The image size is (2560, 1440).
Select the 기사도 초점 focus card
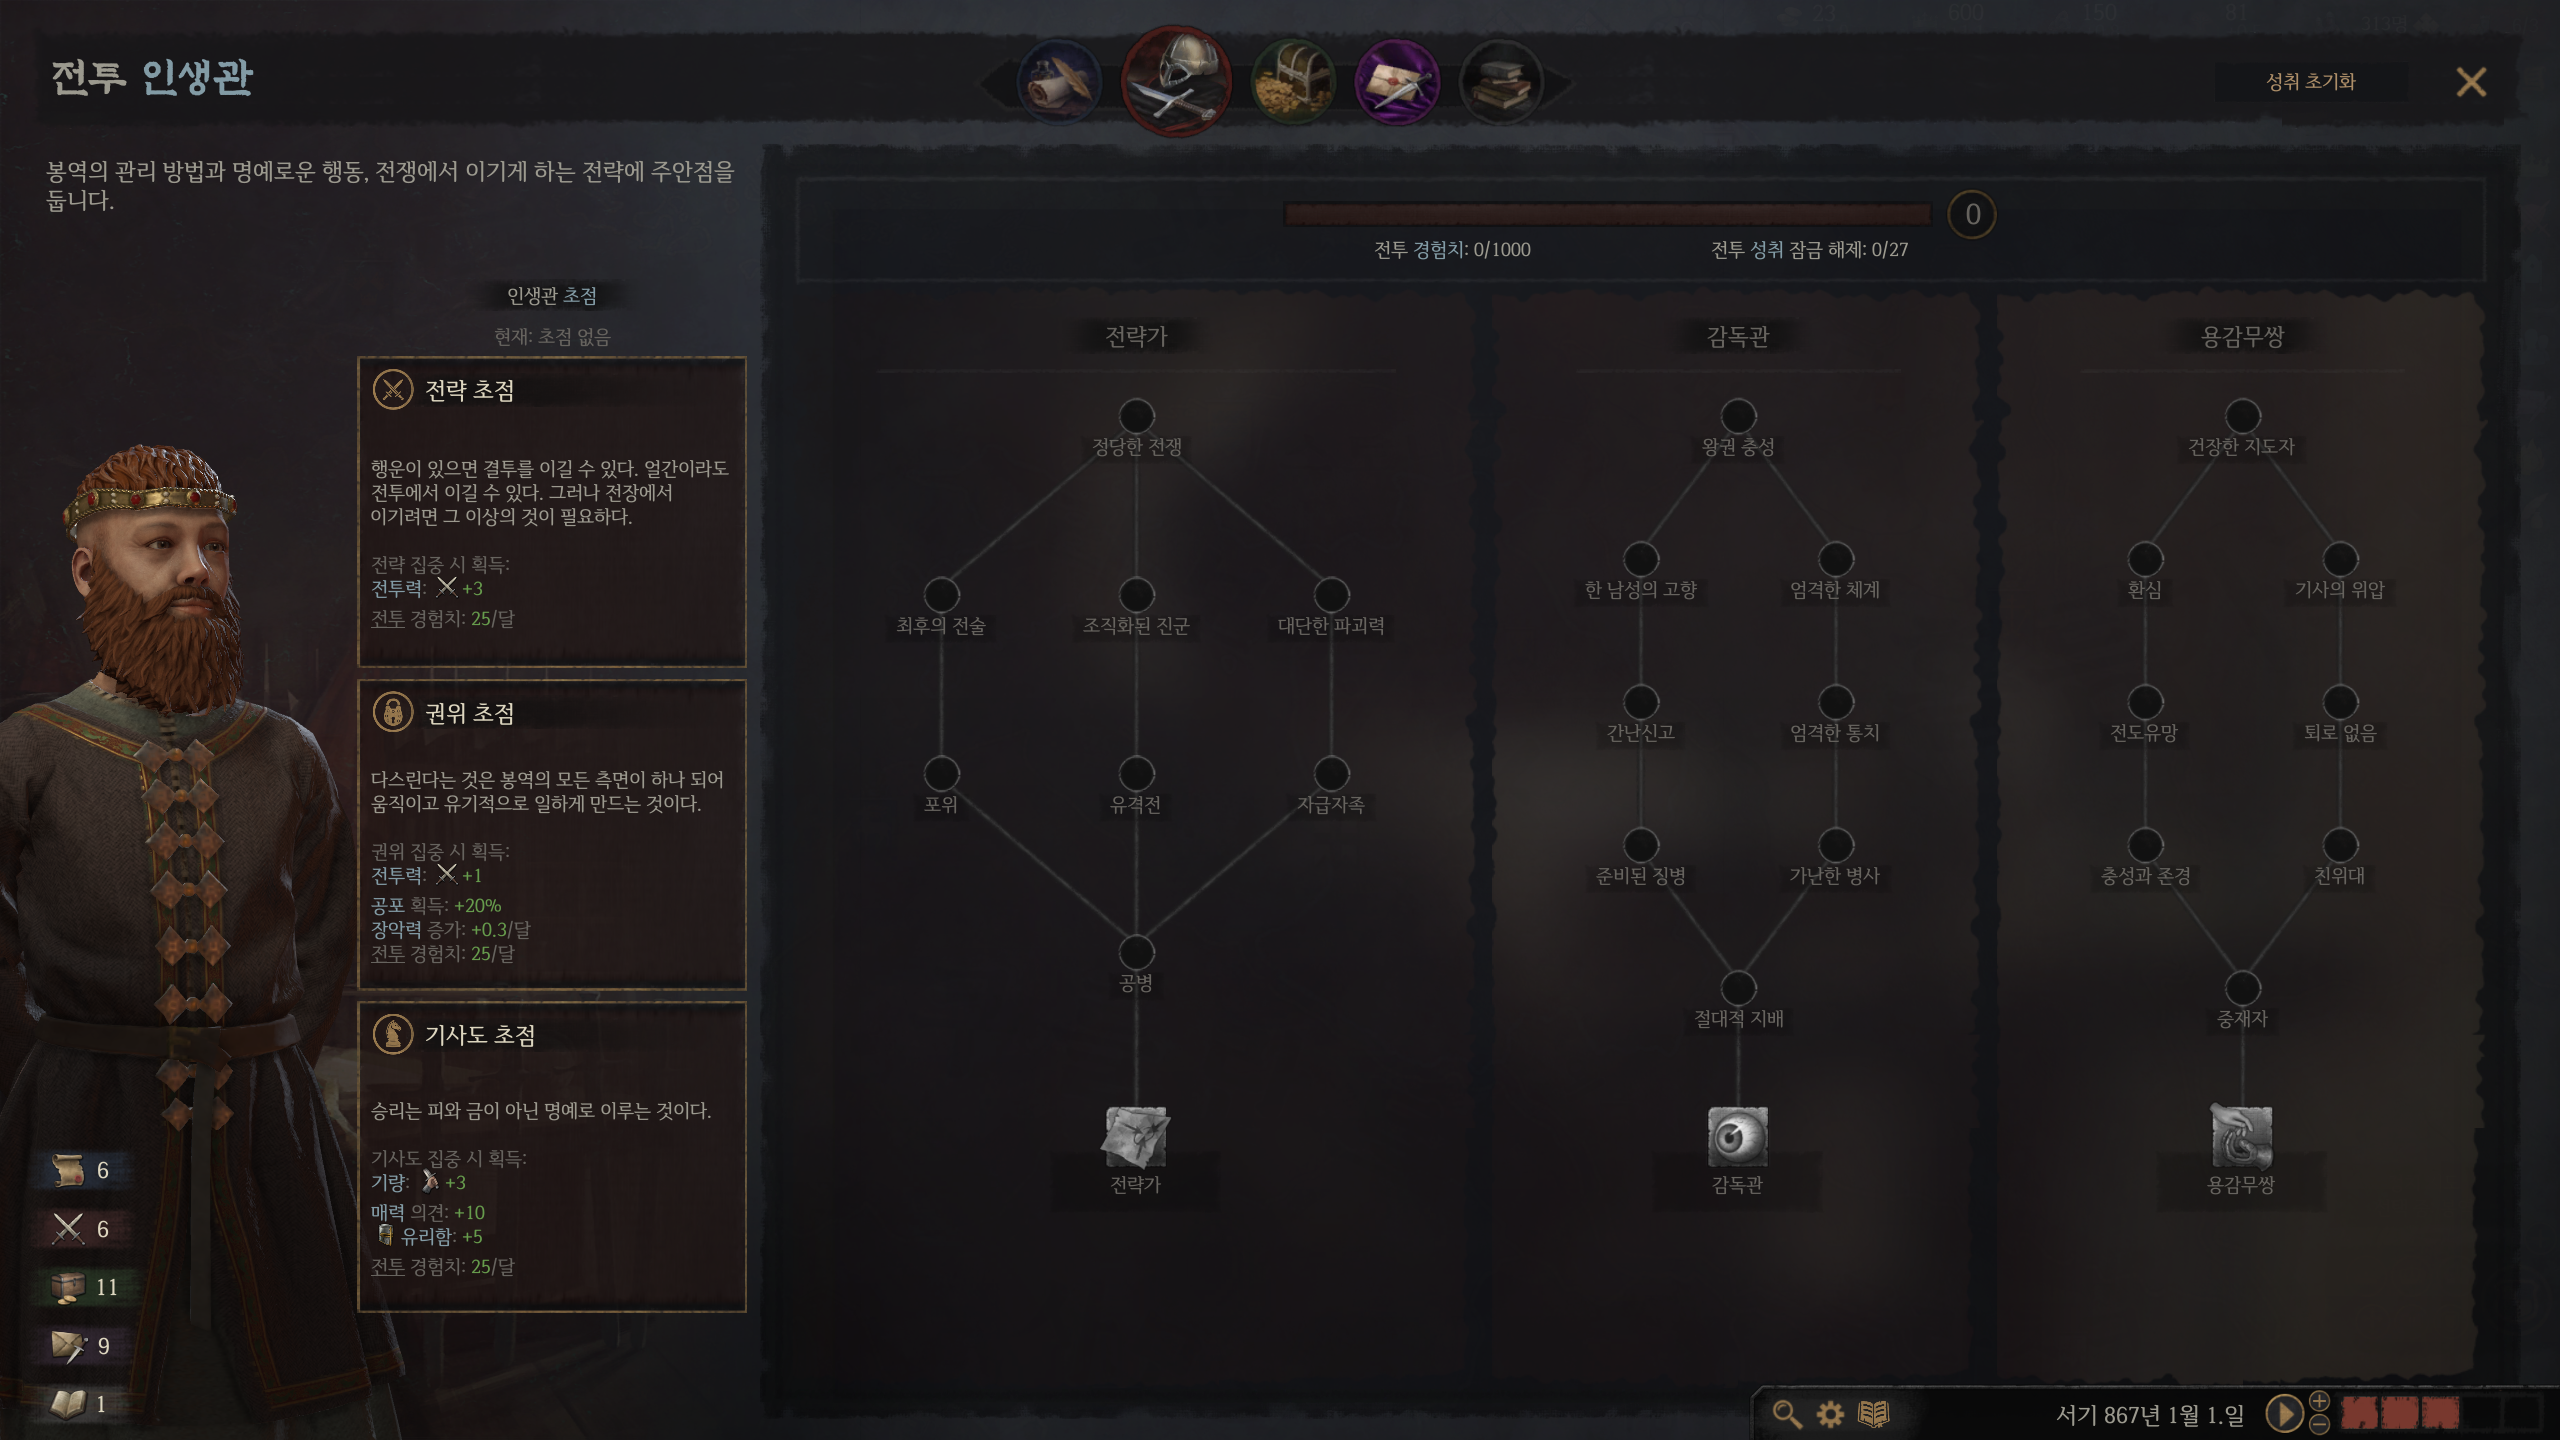(x=552, y=1157)
